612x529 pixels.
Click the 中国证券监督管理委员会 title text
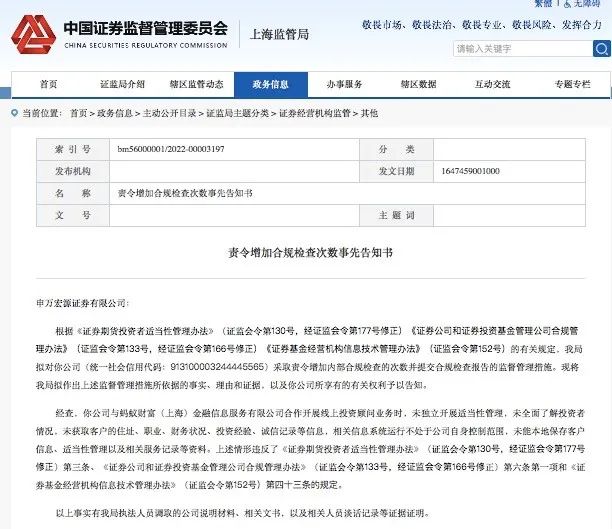pos(146,28)
